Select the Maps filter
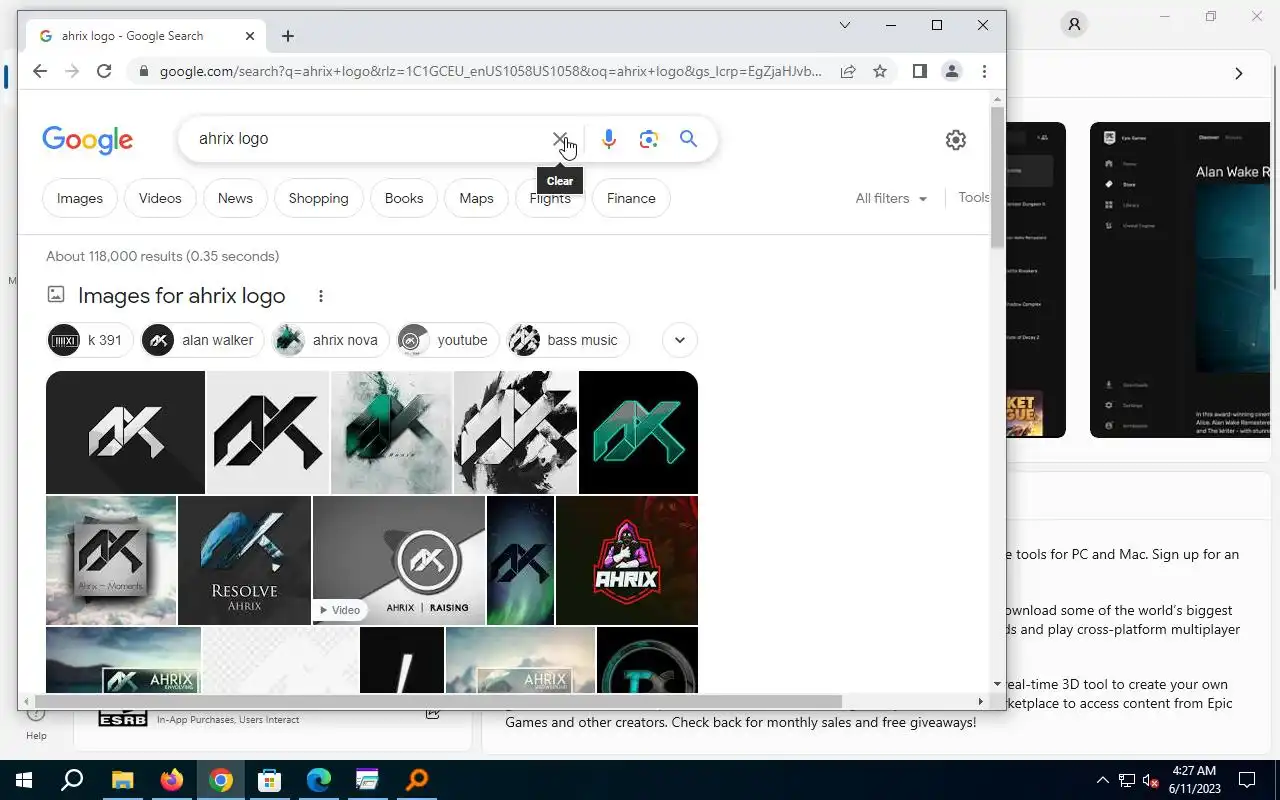This screenshot has width=1280, height=800. [476, 198]
